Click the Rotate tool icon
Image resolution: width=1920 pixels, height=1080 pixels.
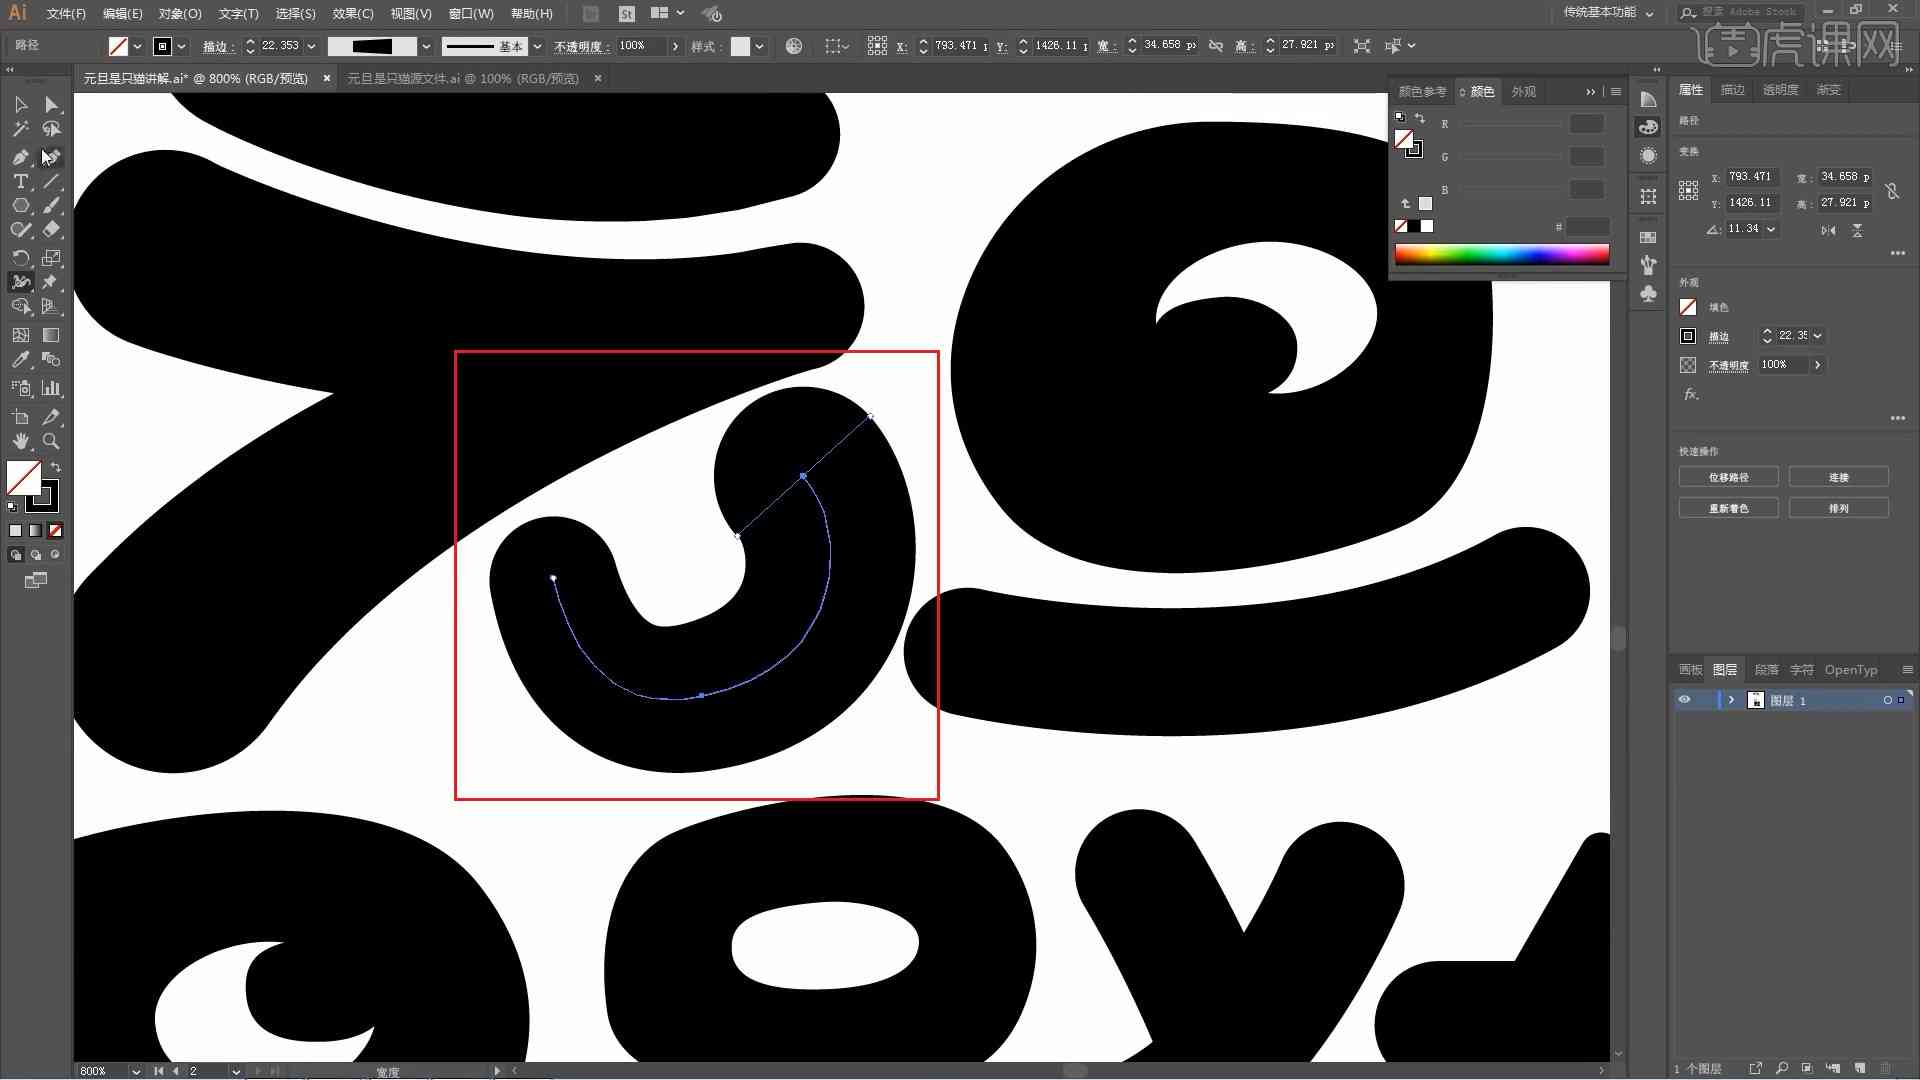pos(20,257)
